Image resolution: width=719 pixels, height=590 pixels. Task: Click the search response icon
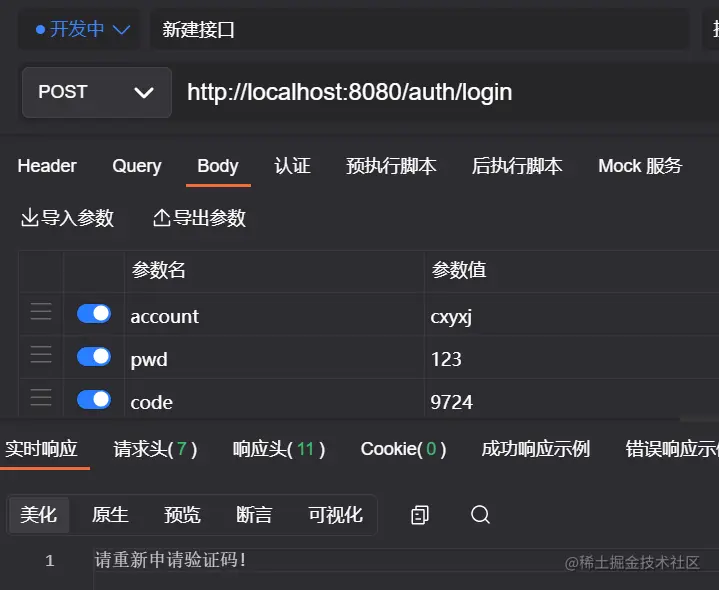(x=480, y=515)
